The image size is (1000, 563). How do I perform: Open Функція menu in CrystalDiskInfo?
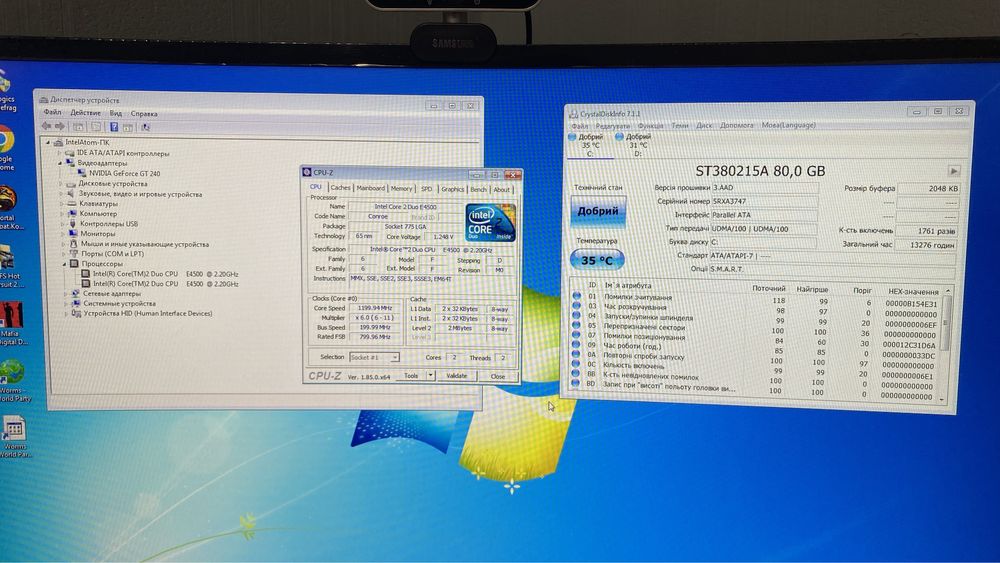point(651,126)
